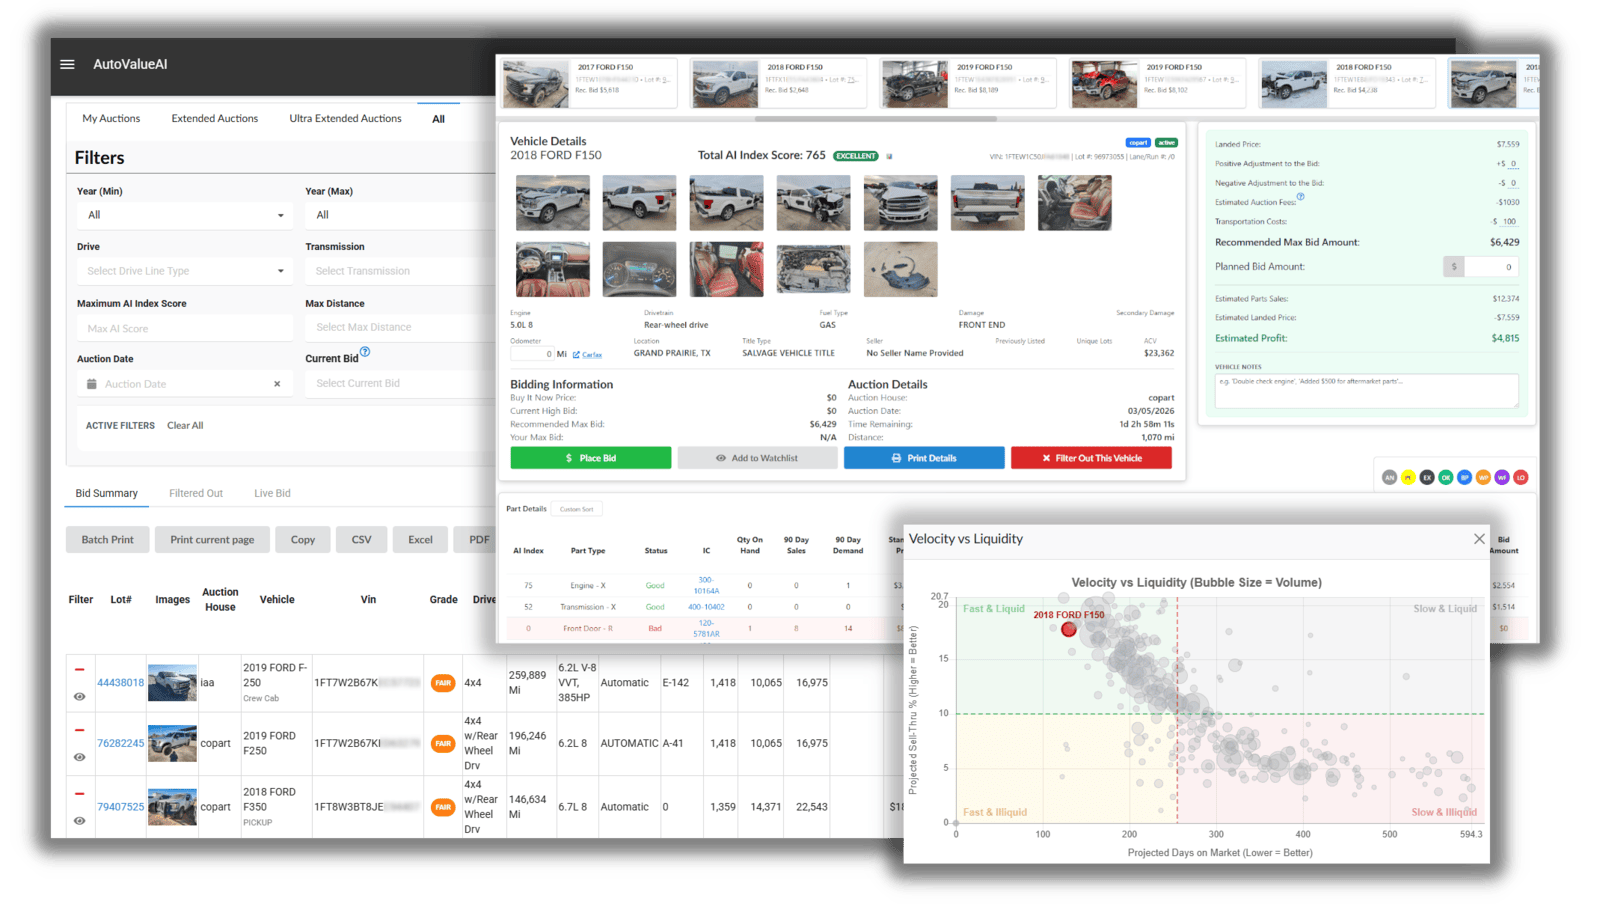The width and height of the screenshot is (1600, 907).
Task: Click the chart icon beside EXCELLENT badge
Action: 889,156
